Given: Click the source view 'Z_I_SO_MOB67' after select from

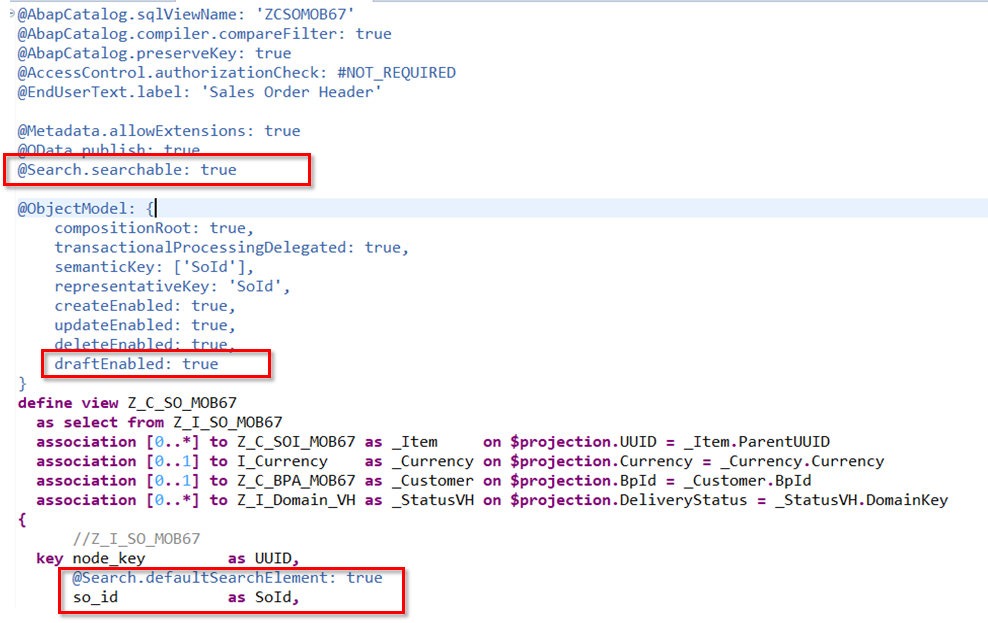Looking at the screenshot, I should [x=227, y=422].
